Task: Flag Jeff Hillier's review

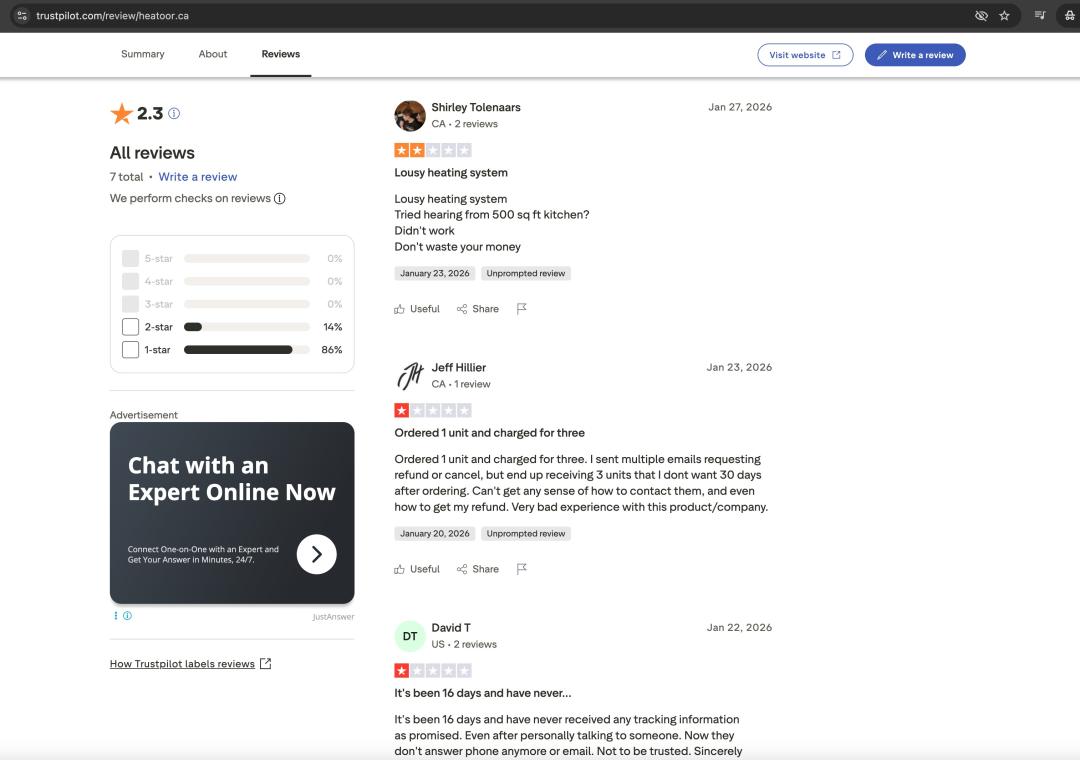Action: click(x=521, y=569)
